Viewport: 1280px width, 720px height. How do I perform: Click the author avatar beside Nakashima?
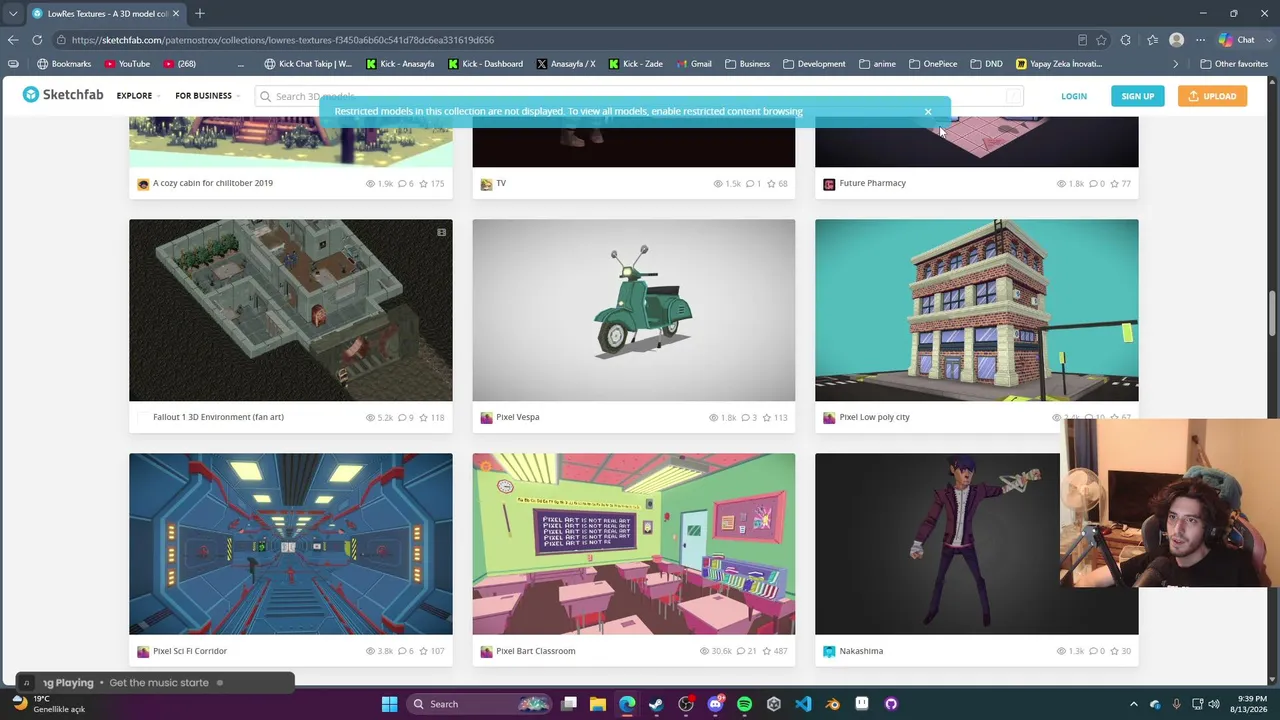pyautogui.click(x=829, y=652)
